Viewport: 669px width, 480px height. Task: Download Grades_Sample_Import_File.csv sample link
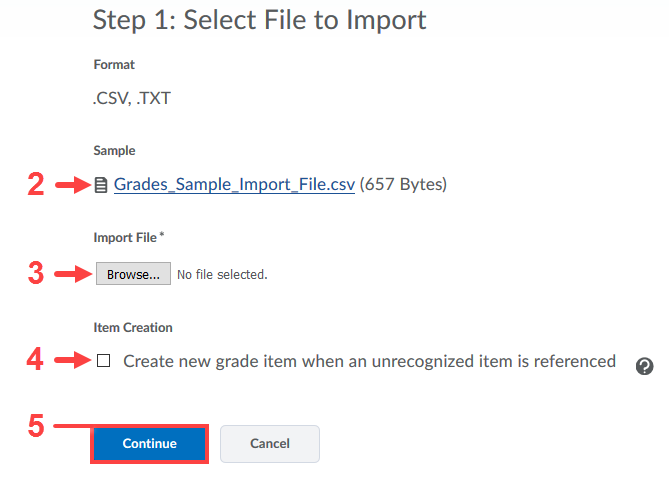234,184
